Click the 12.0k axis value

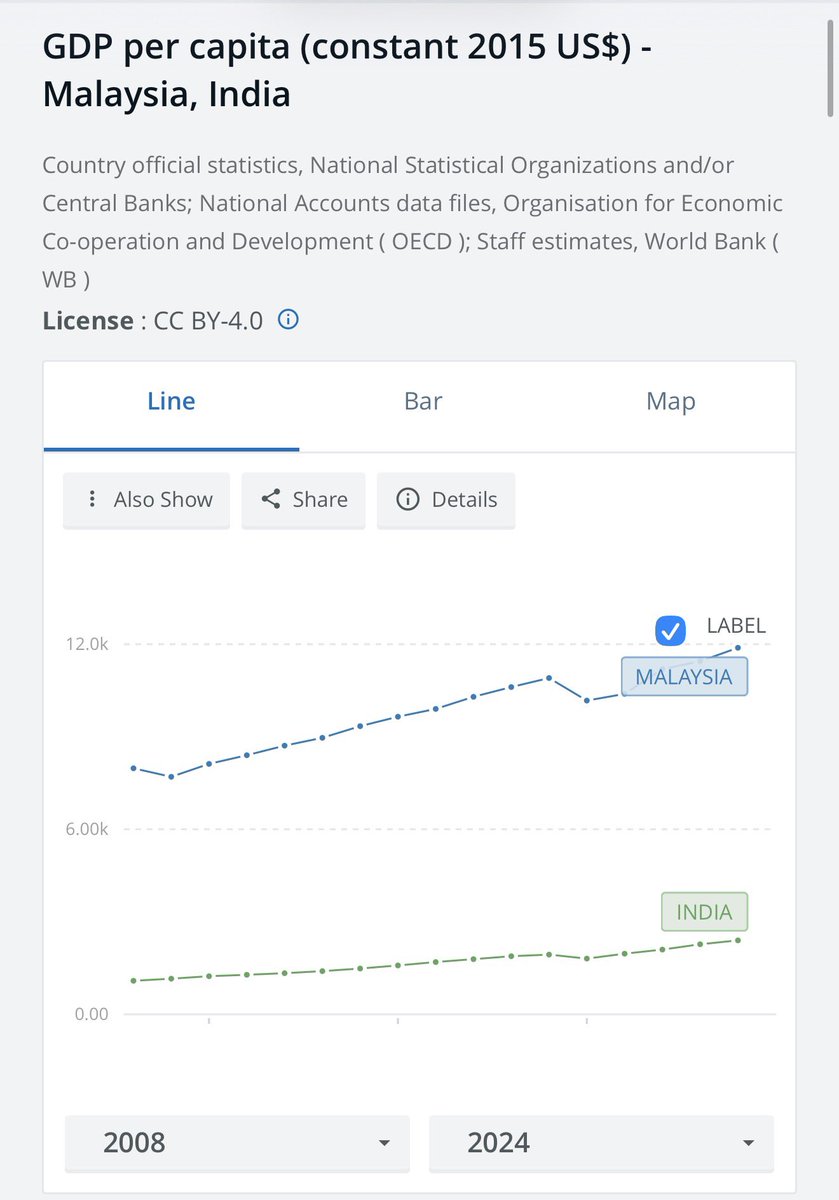(88, 644)
